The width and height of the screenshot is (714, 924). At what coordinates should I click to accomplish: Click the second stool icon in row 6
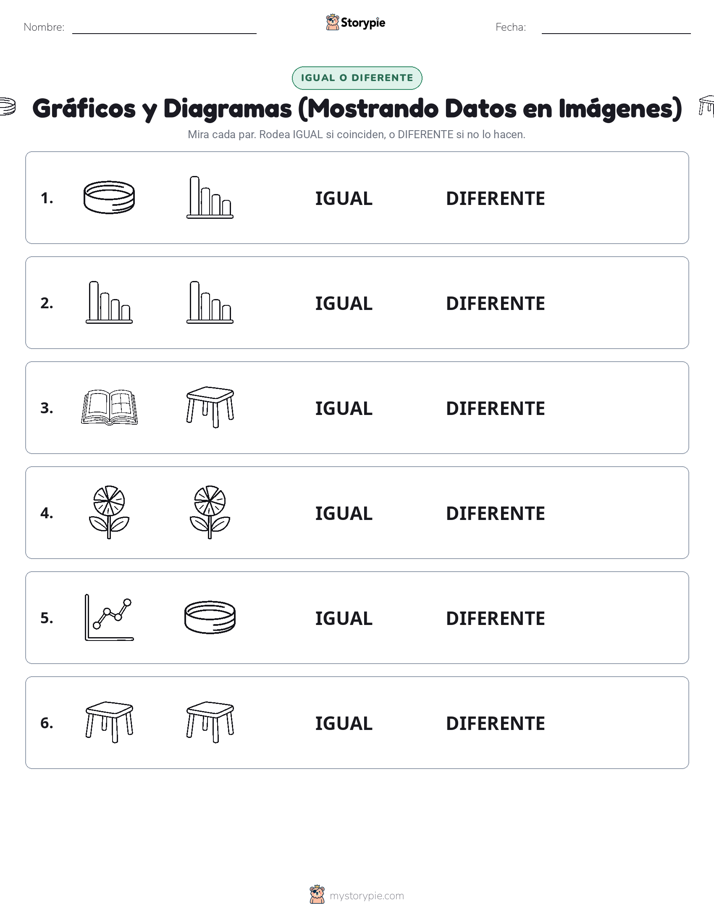pos(210,722)
